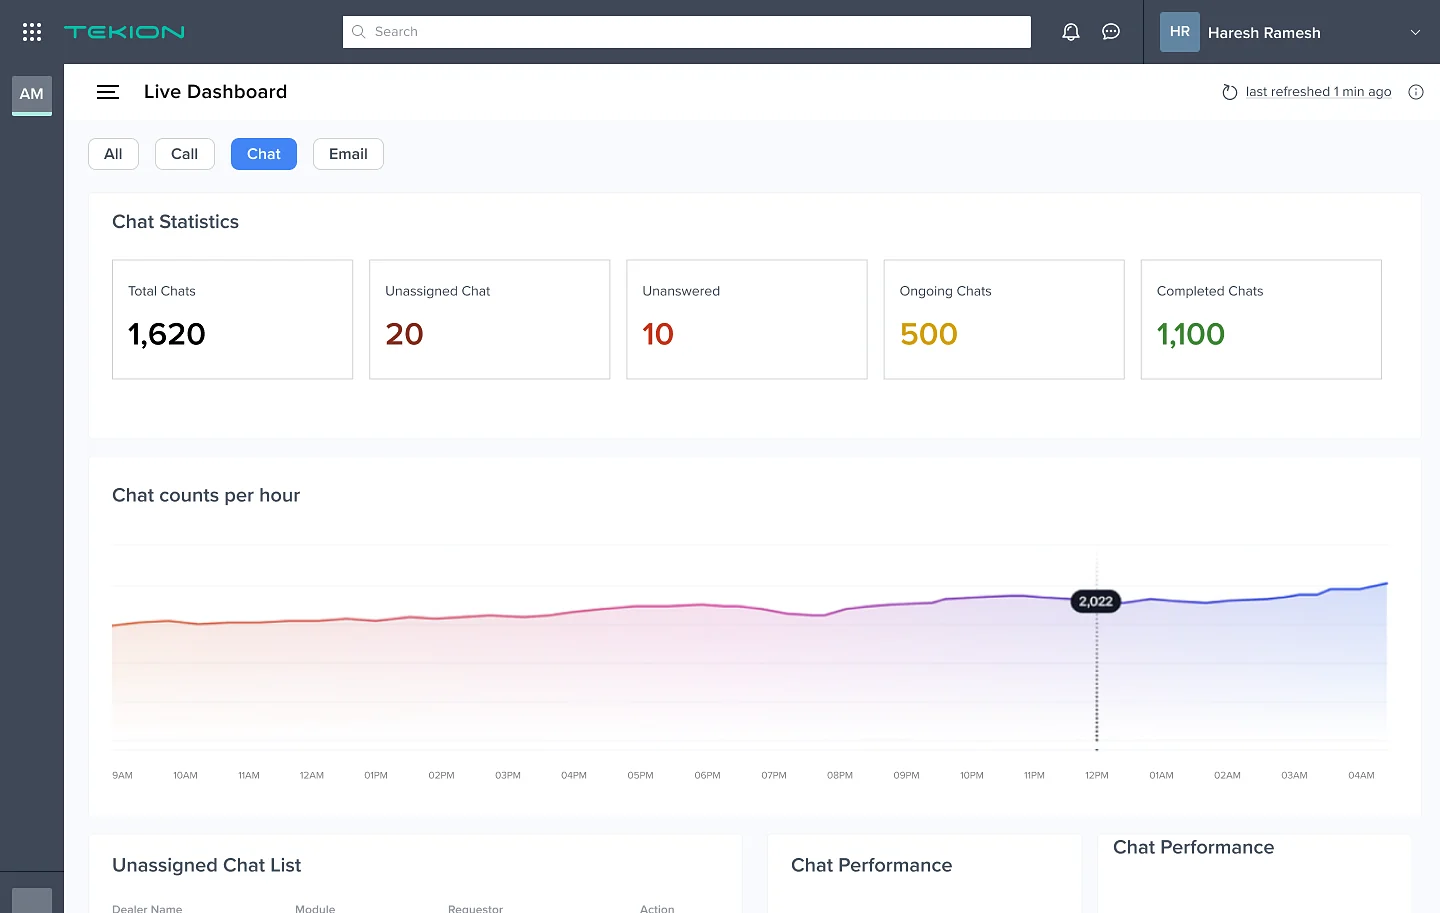1440x913 pixels.
Task: Select the AM sidebar module
Action: 32,95
